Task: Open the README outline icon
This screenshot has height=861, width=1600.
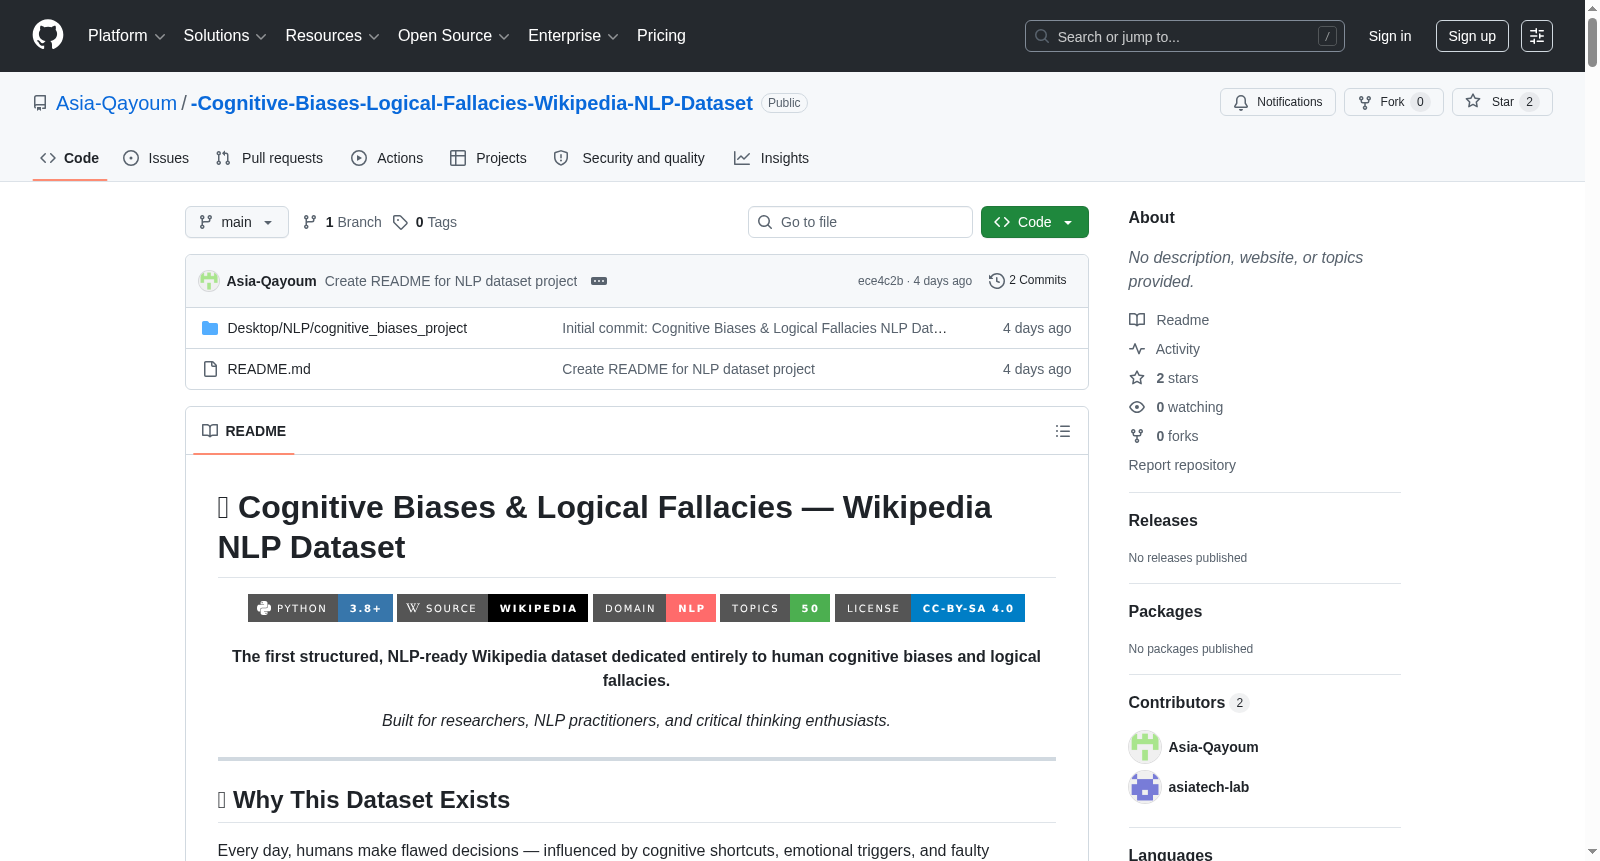Action: (1063, 431)
